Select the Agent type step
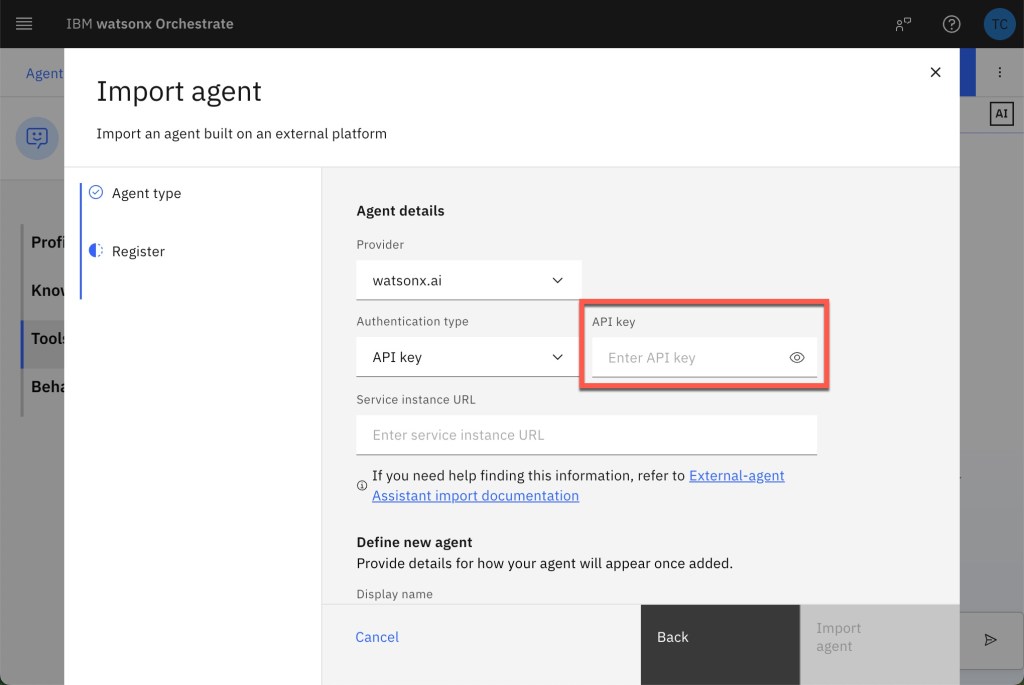1024x685 pixels. [146, 193]
